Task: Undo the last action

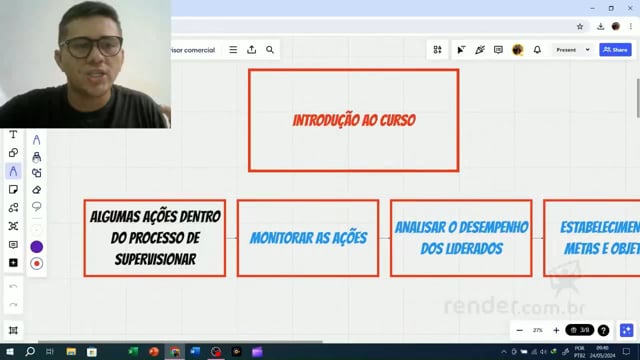Action: click(x=13, y=286)
